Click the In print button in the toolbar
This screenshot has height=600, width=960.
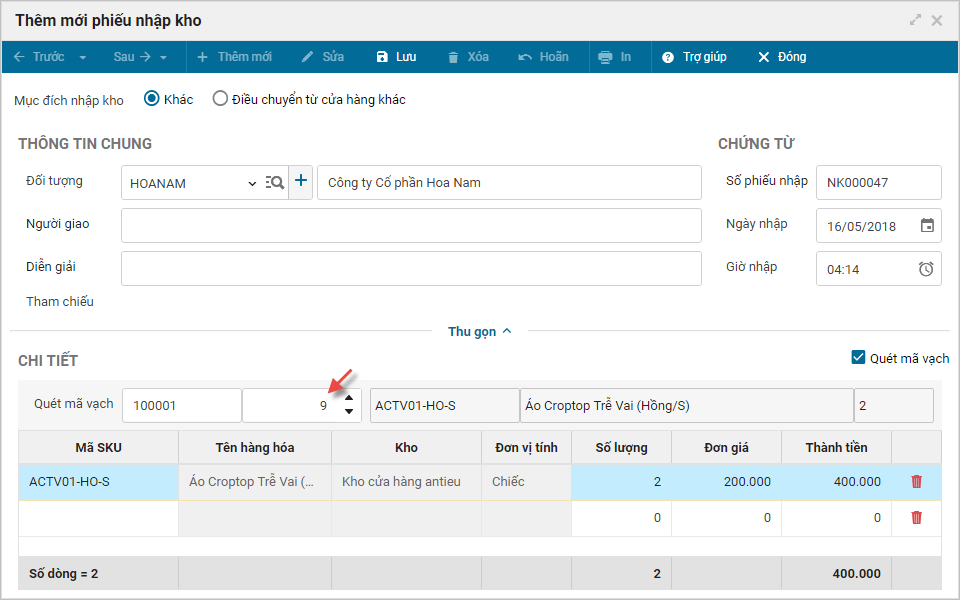[614, 57]
